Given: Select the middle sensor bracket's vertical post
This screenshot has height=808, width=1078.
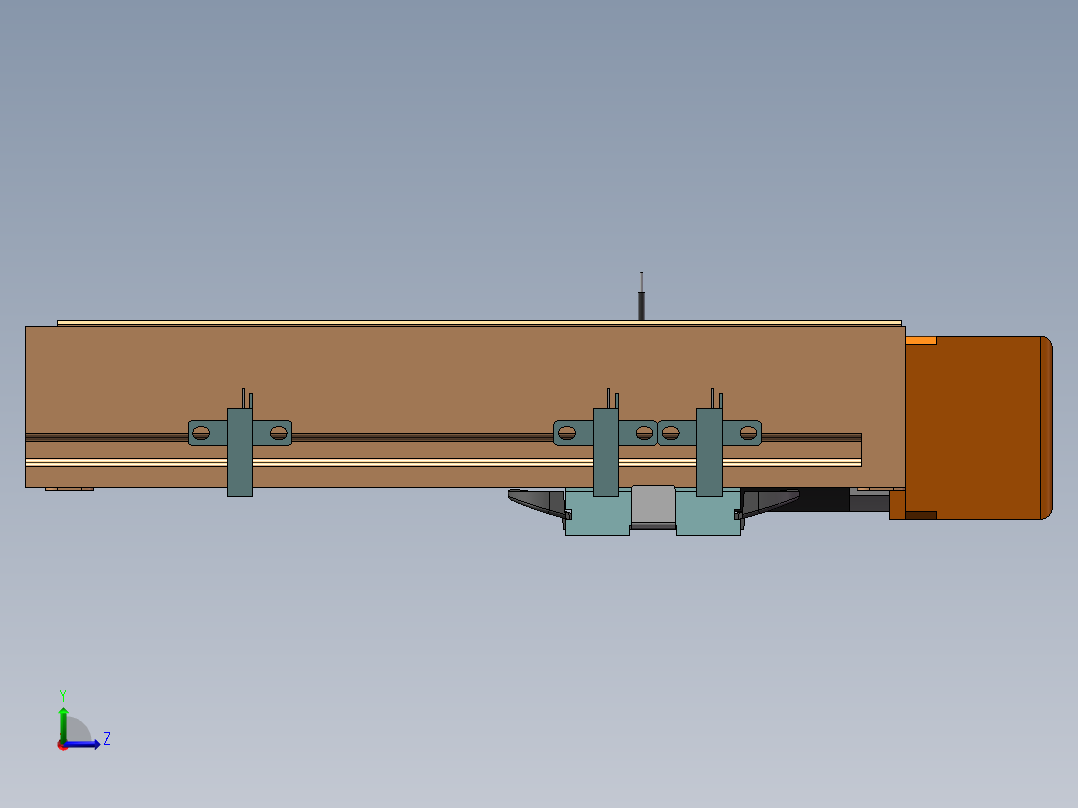Looking at the screenshot, I should [x=606, y=468].
